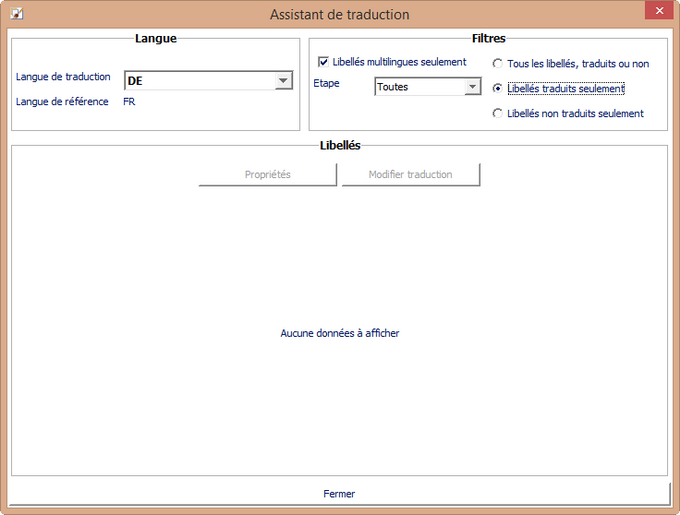Click the Filtres group header
Image resolution: width=680 pixels, height=515 pixels.
[488, 39]
